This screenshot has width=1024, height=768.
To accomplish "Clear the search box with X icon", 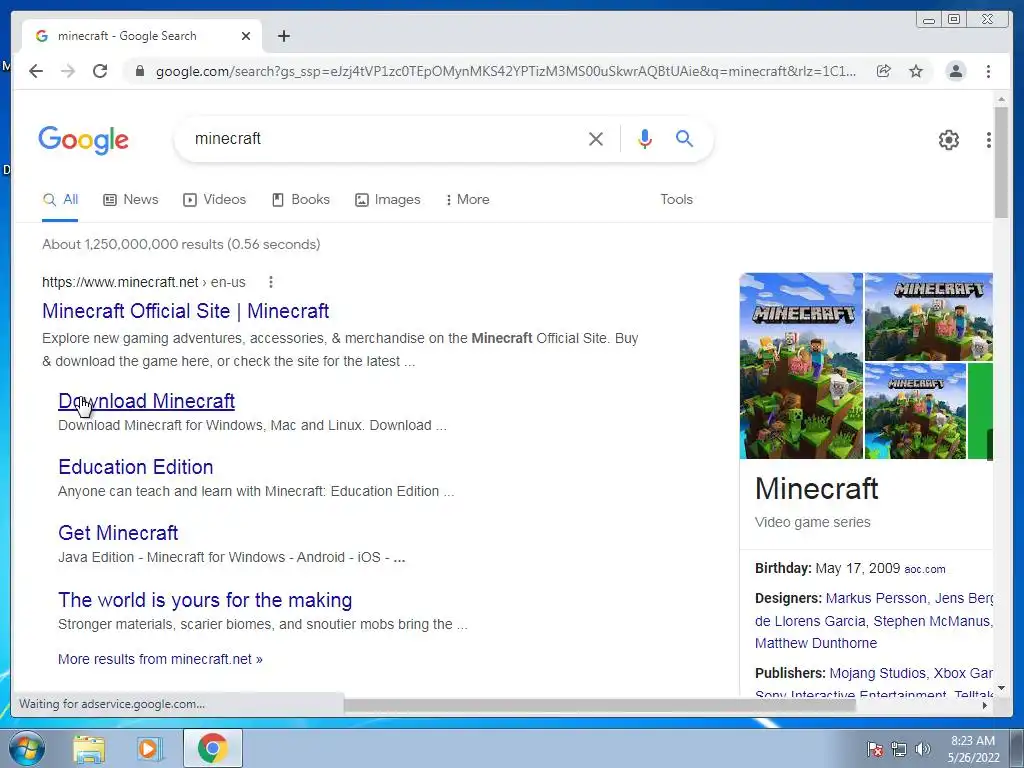I will pos(596,138).
